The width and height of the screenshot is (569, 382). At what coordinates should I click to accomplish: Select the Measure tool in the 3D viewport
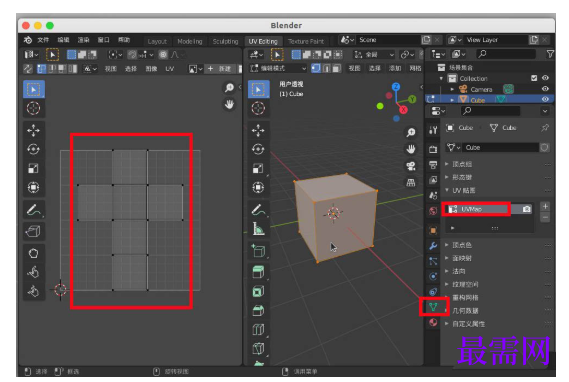coord(258,229)
